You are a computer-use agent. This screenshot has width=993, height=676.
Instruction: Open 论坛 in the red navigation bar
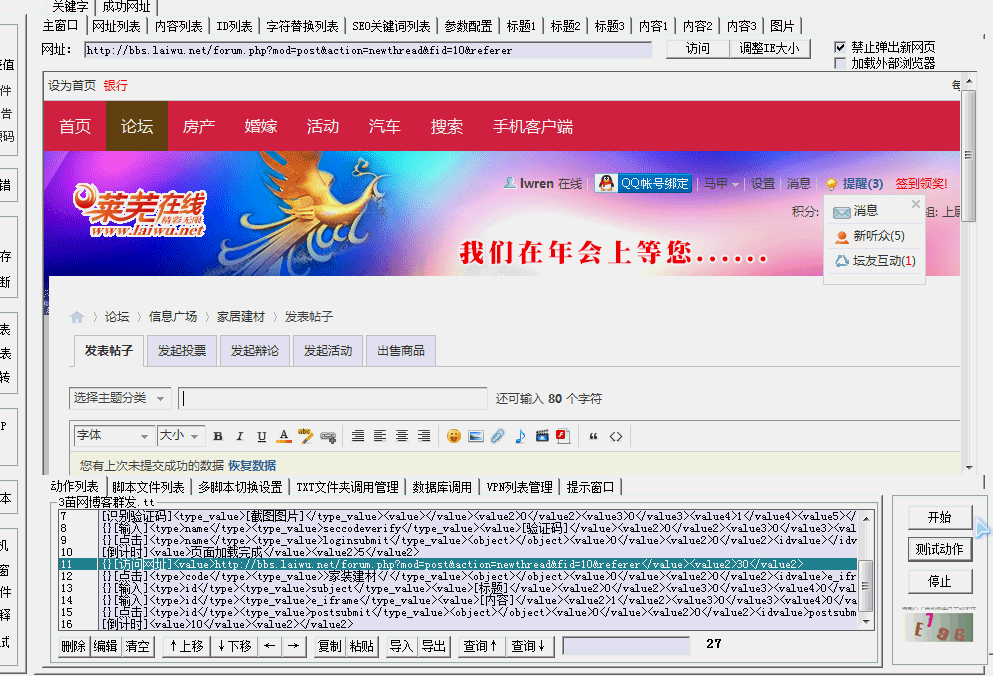[x=137, y=126]
